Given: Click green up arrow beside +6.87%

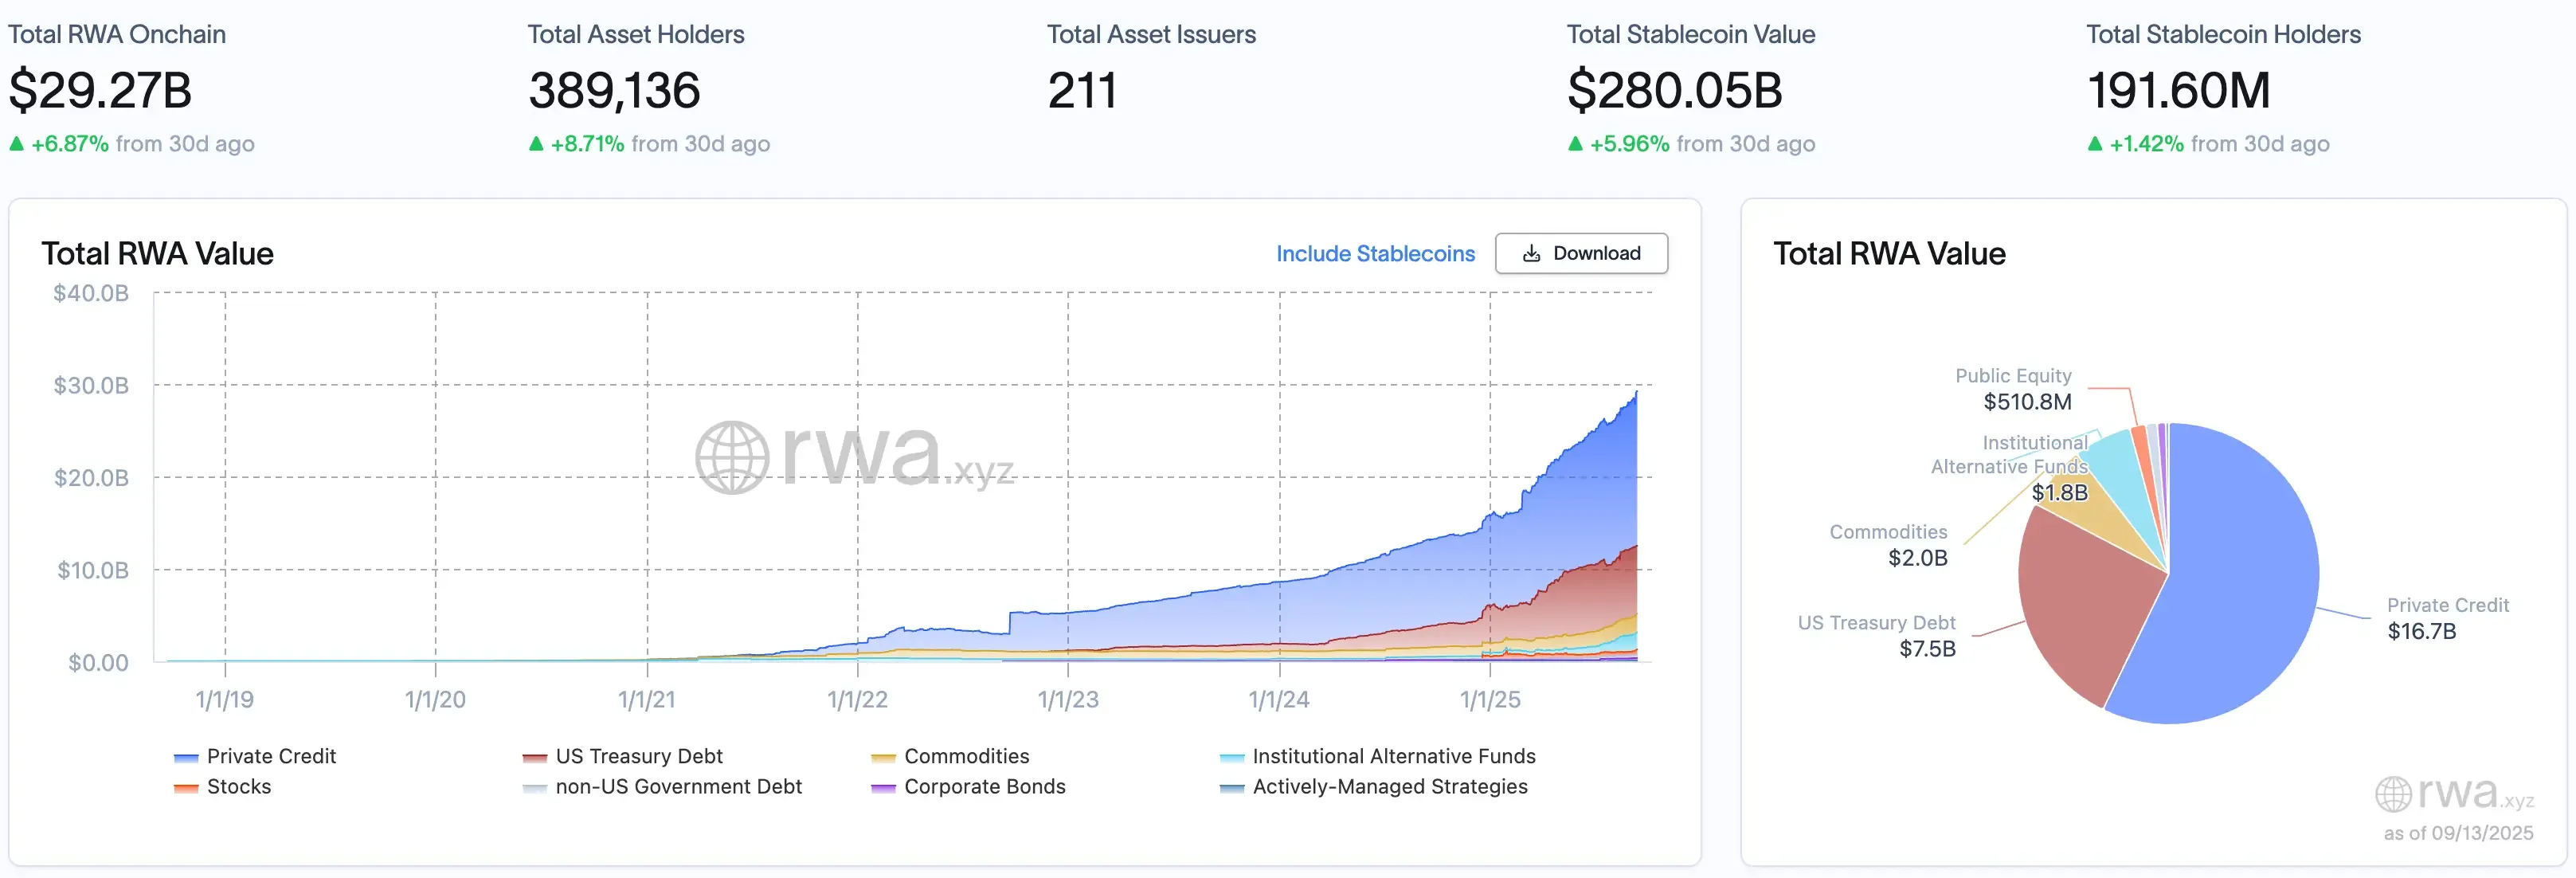Looking at the screenshot, I should [x=16, y=144].
